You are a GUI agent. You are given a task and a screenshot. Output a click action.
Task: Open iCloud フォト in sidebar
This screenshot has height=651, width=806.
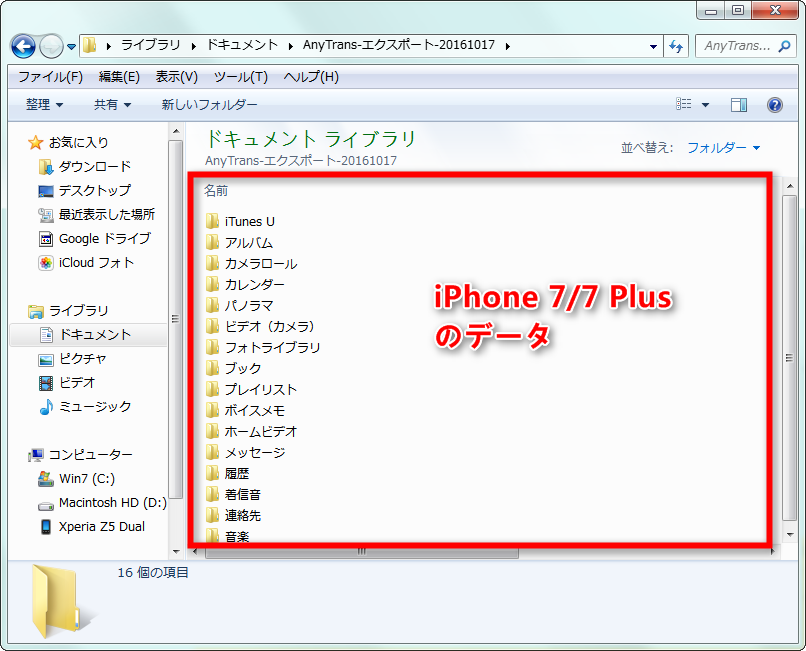[x=86, y=263]
